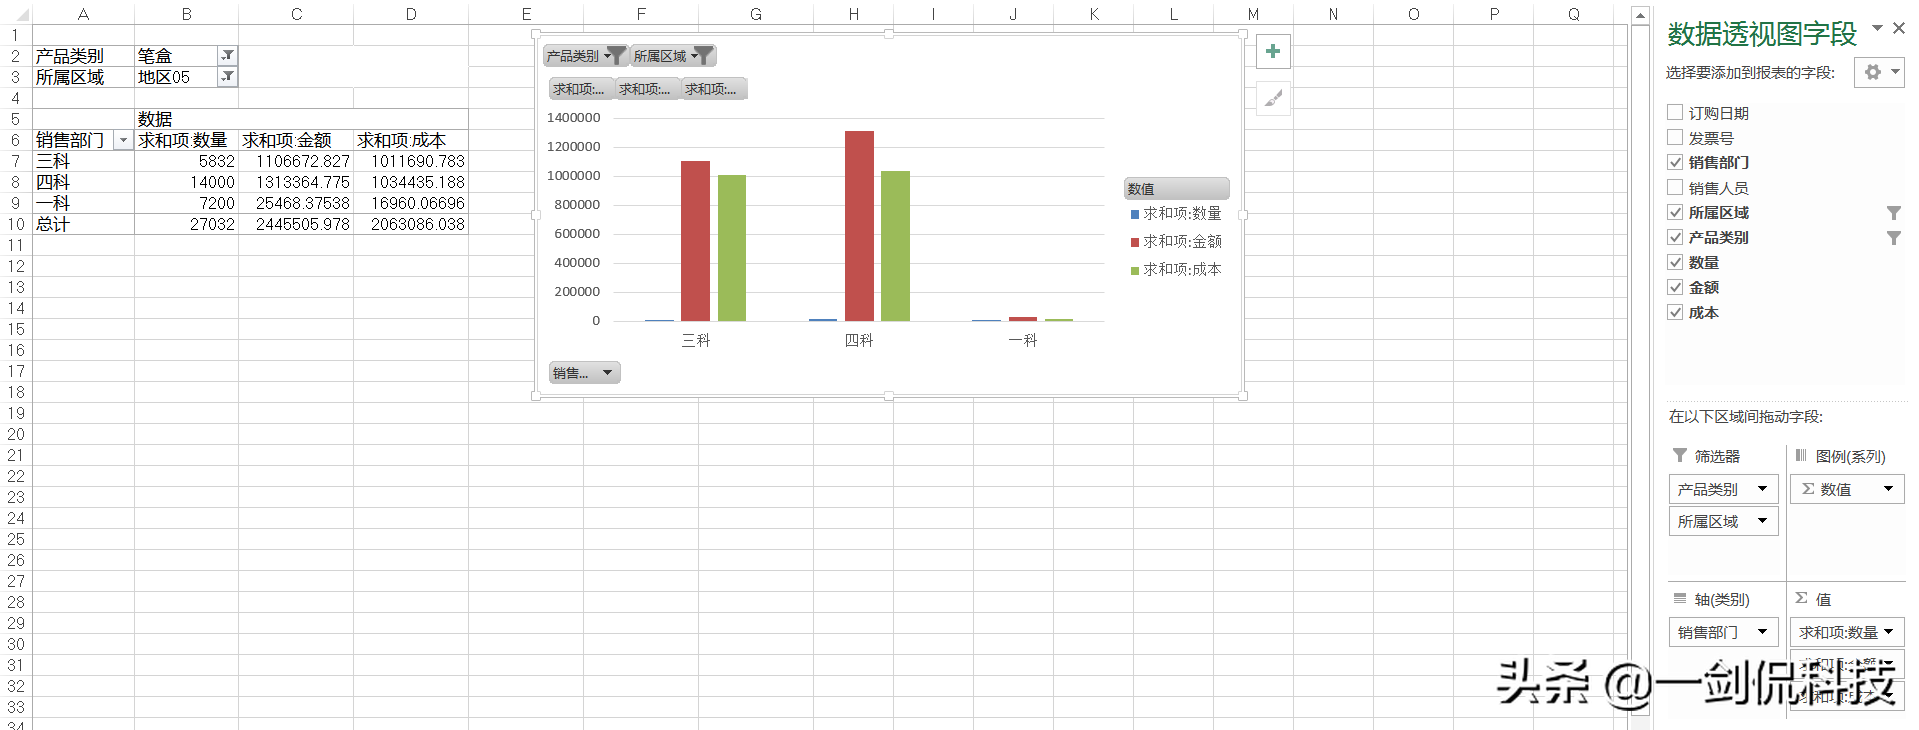The height and width of the screenshot is (730, 1919).
Task: Click the 产品类别 chart filter button
Action: (x=585, y=56)
